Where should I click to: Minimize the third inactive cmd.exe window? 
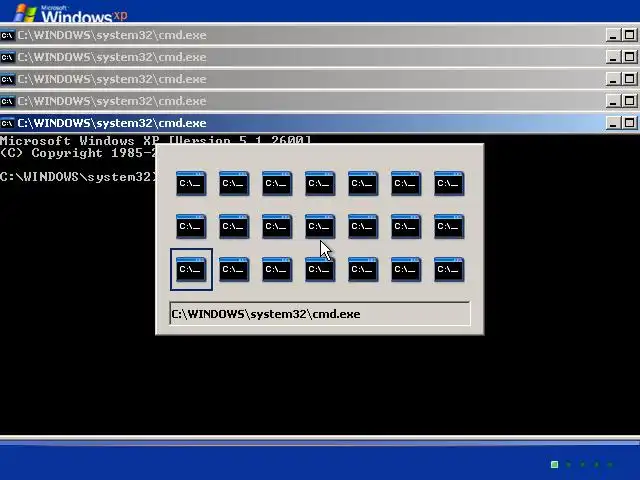(x=613, y=79)
